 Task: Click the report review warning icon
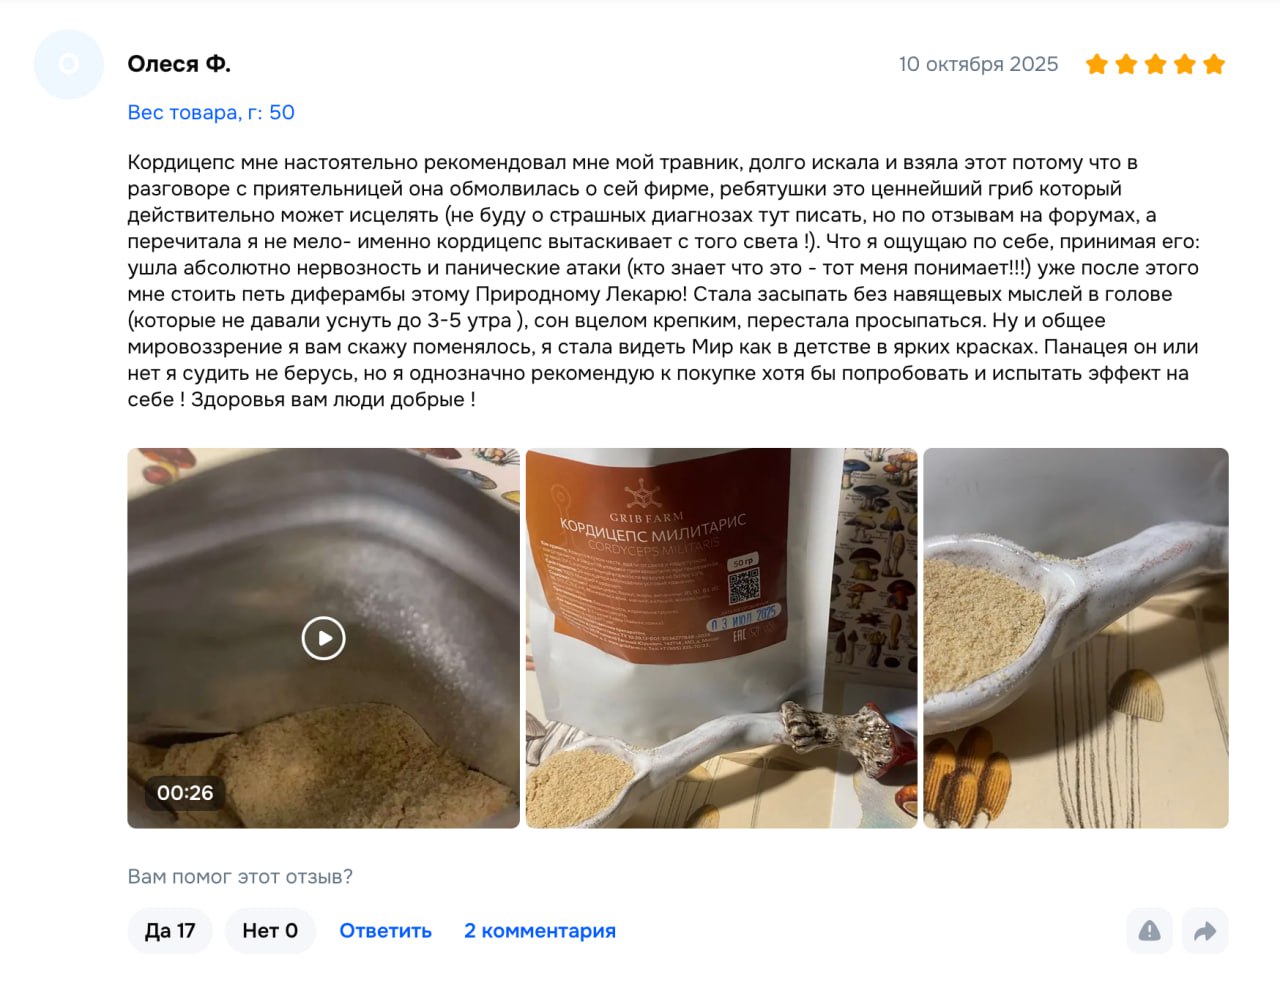pyautogui.click(x=1149, y=931)
